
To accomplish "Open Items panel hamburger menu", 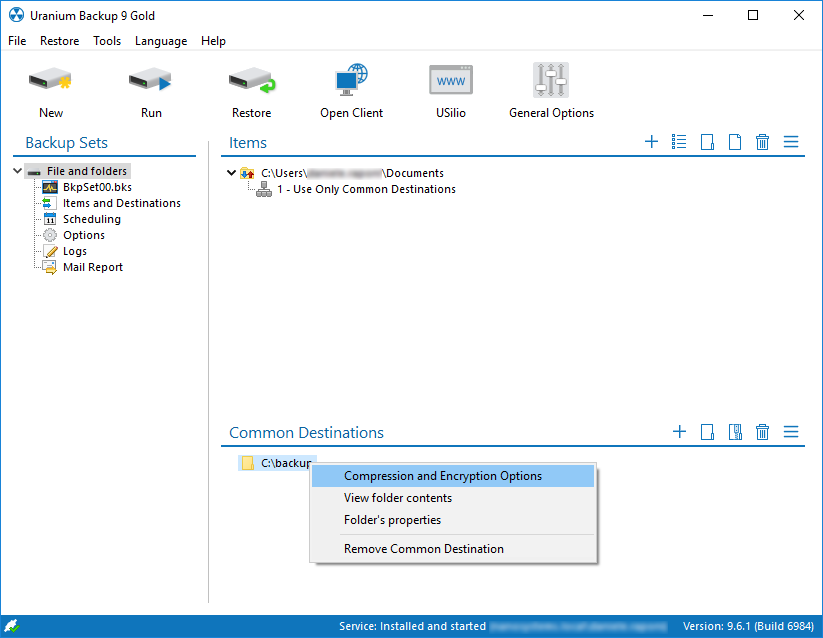I will click(791, 142).
